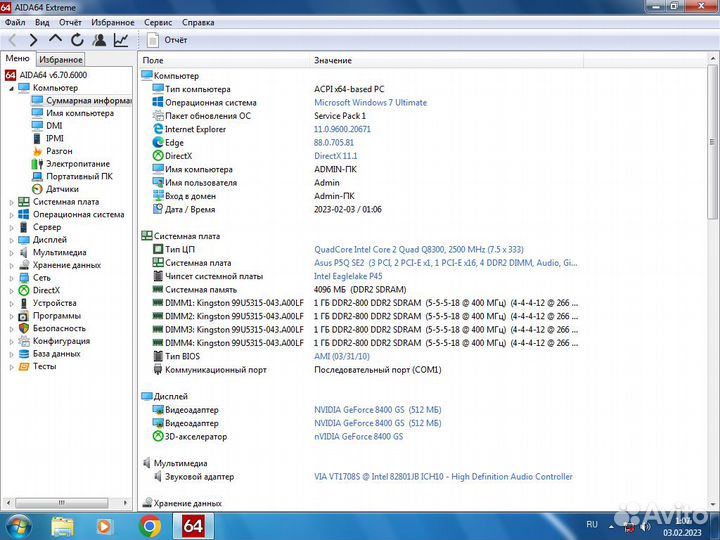Expand the Сервер tree node
Viewport: 720px width, 540px height.
(11, 227)
